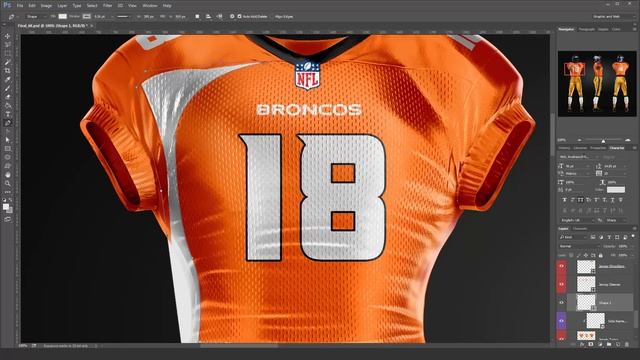The width and height of the screenshot is (640, 360).
Task: Delete layer with the trash icon
Action: (x=627, y=345)
